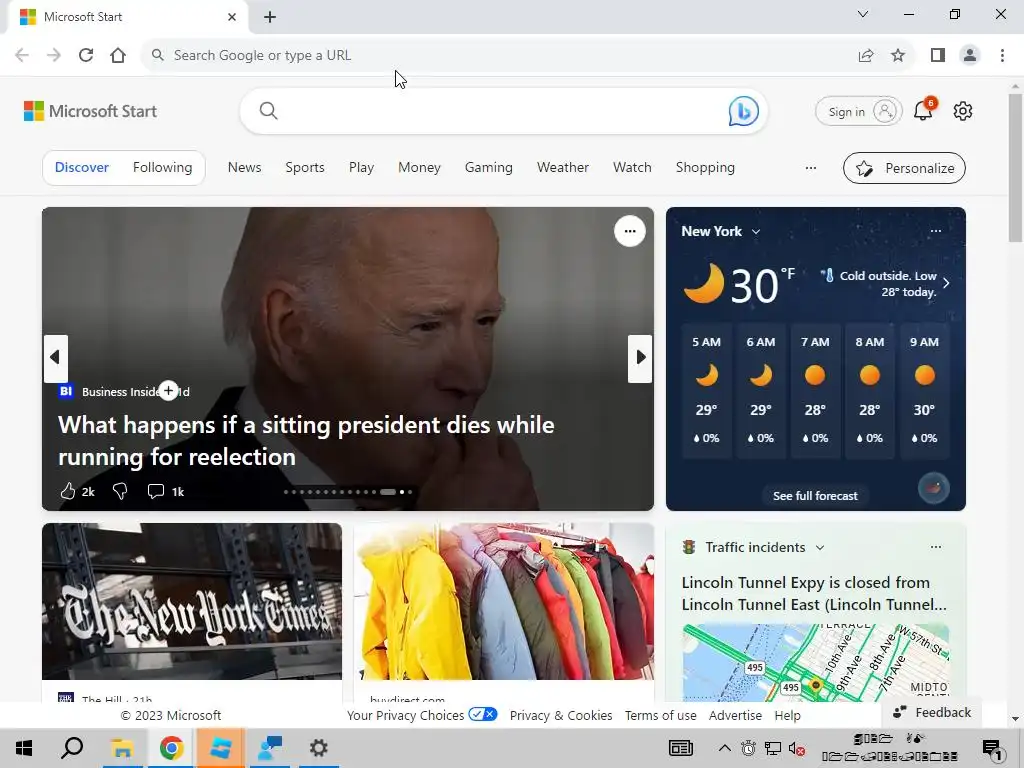Expand Traffic incidents dropdown

[820, 548]
